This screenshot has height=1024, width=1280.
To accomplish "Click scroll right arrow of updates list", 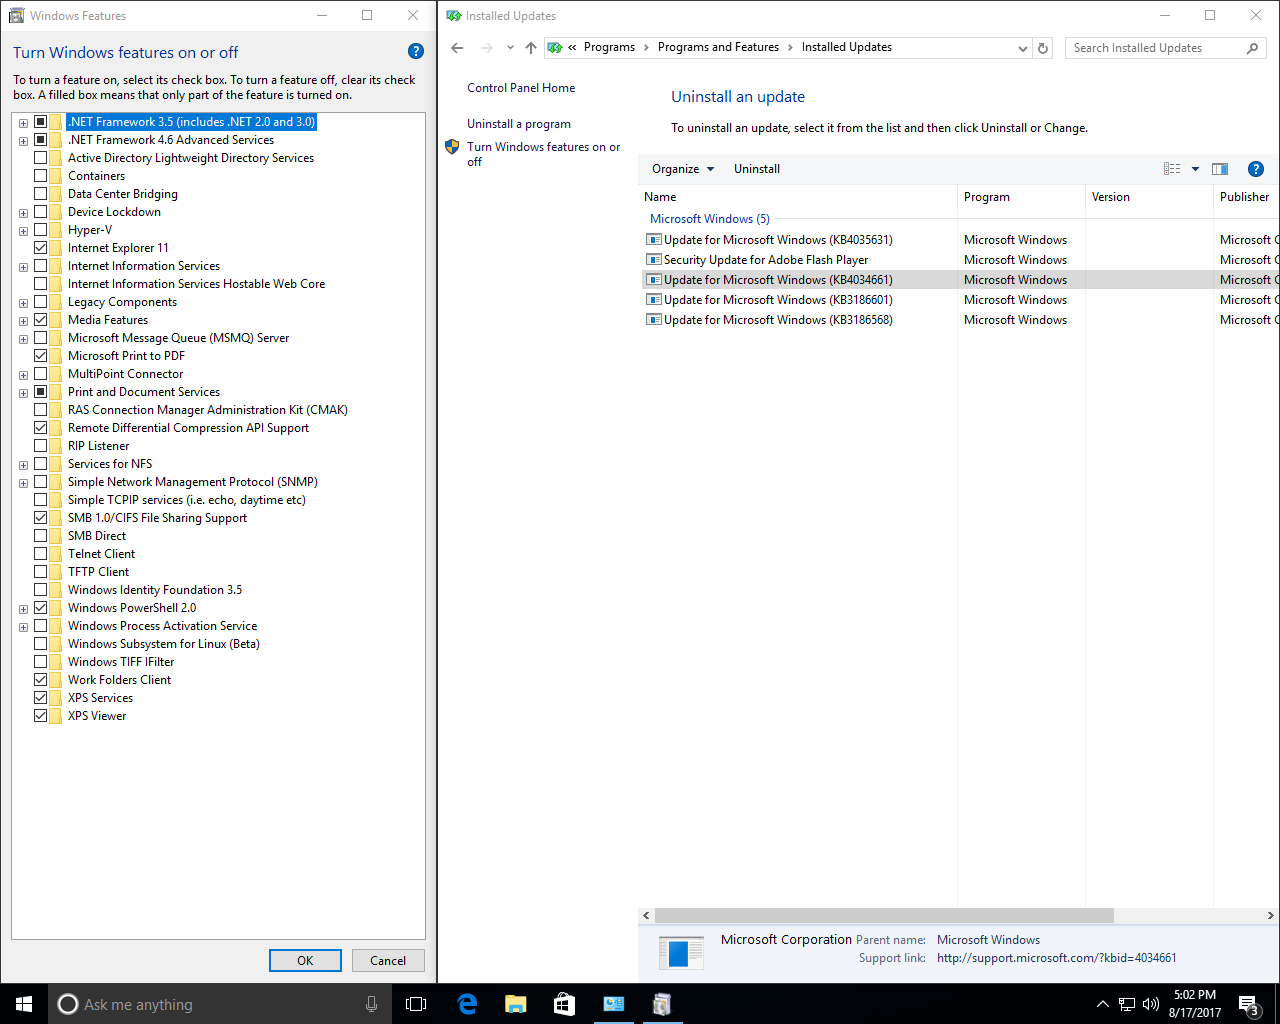I will (1270, 915).
